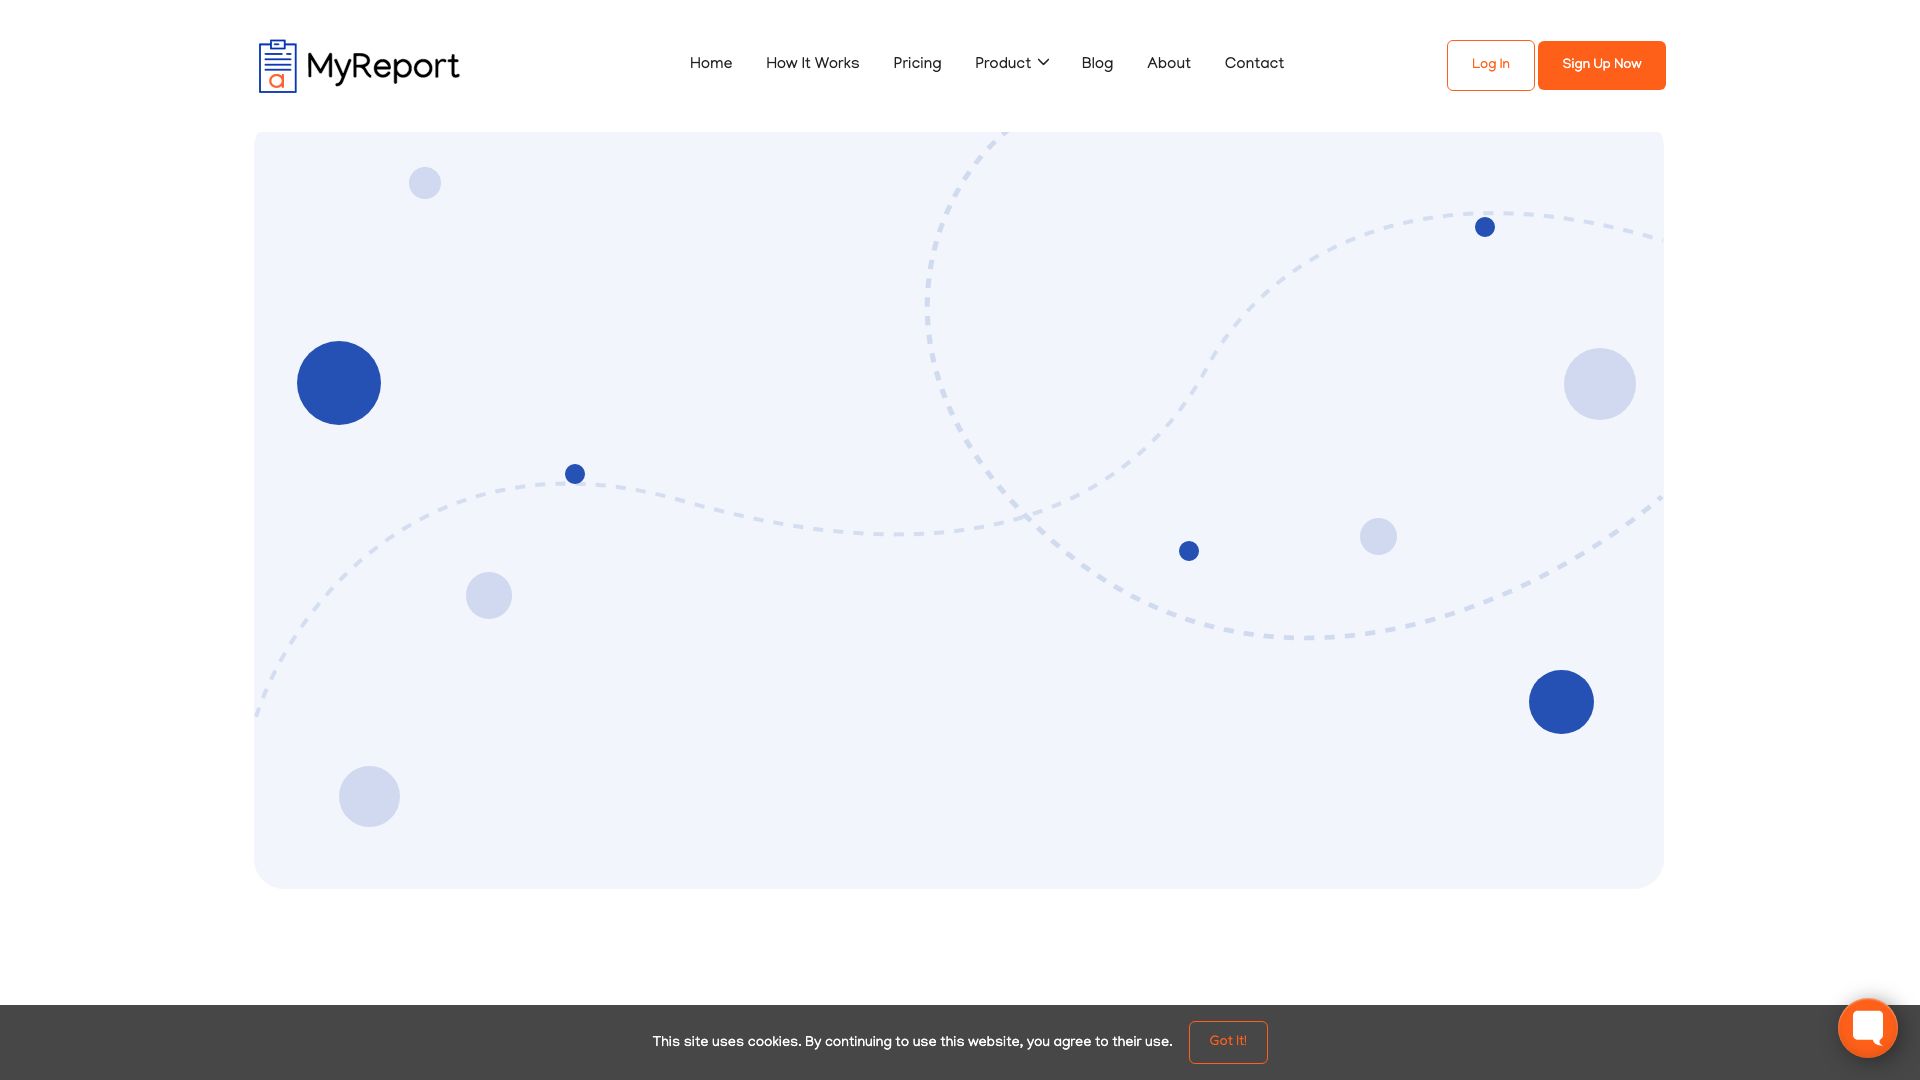Navigate to Pricing
The height and width of the screenshot is (1080, 1920).
tap(917, 64)
